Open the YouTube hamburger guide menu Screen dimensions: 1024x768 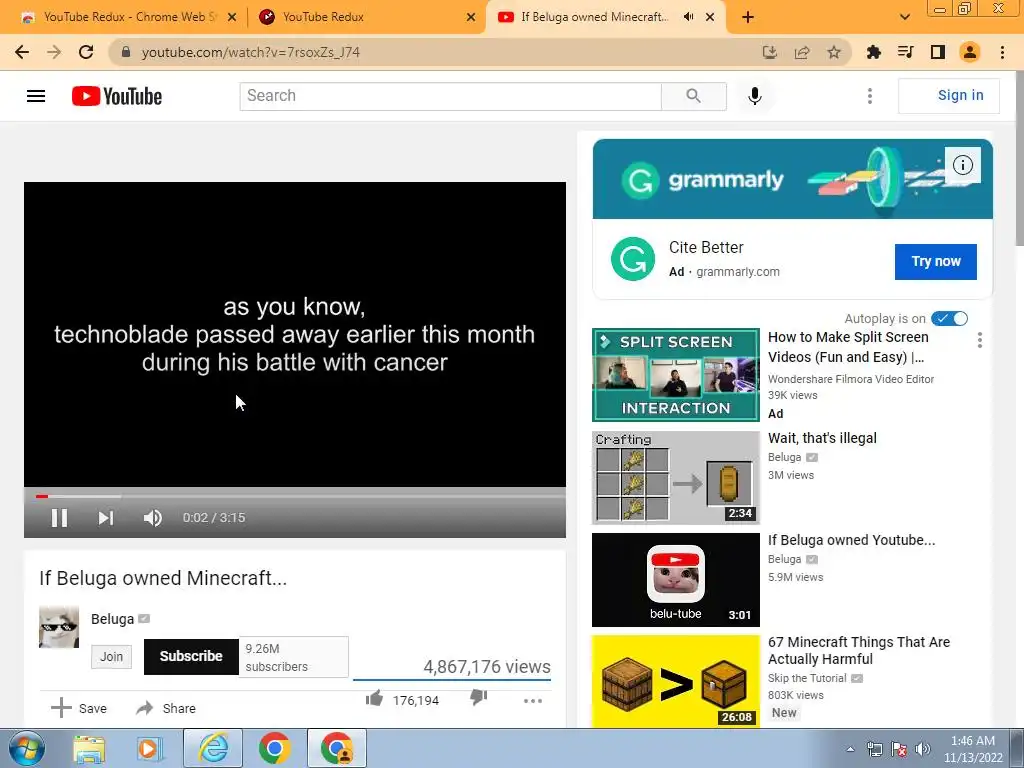click(x=36, y=96)
